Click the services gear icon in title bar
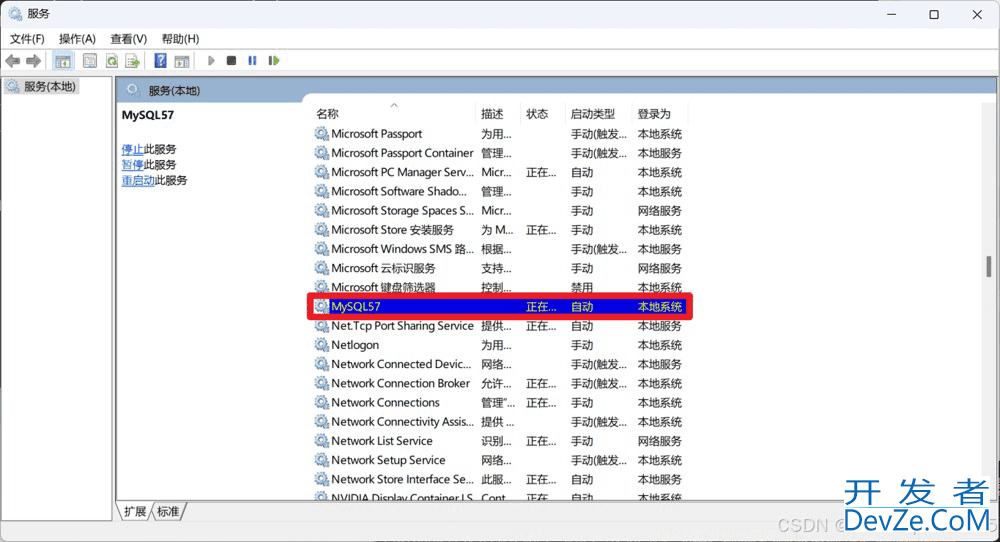Image resolution: width=1000 pixels, height=542 pixels. pos(15,13)
